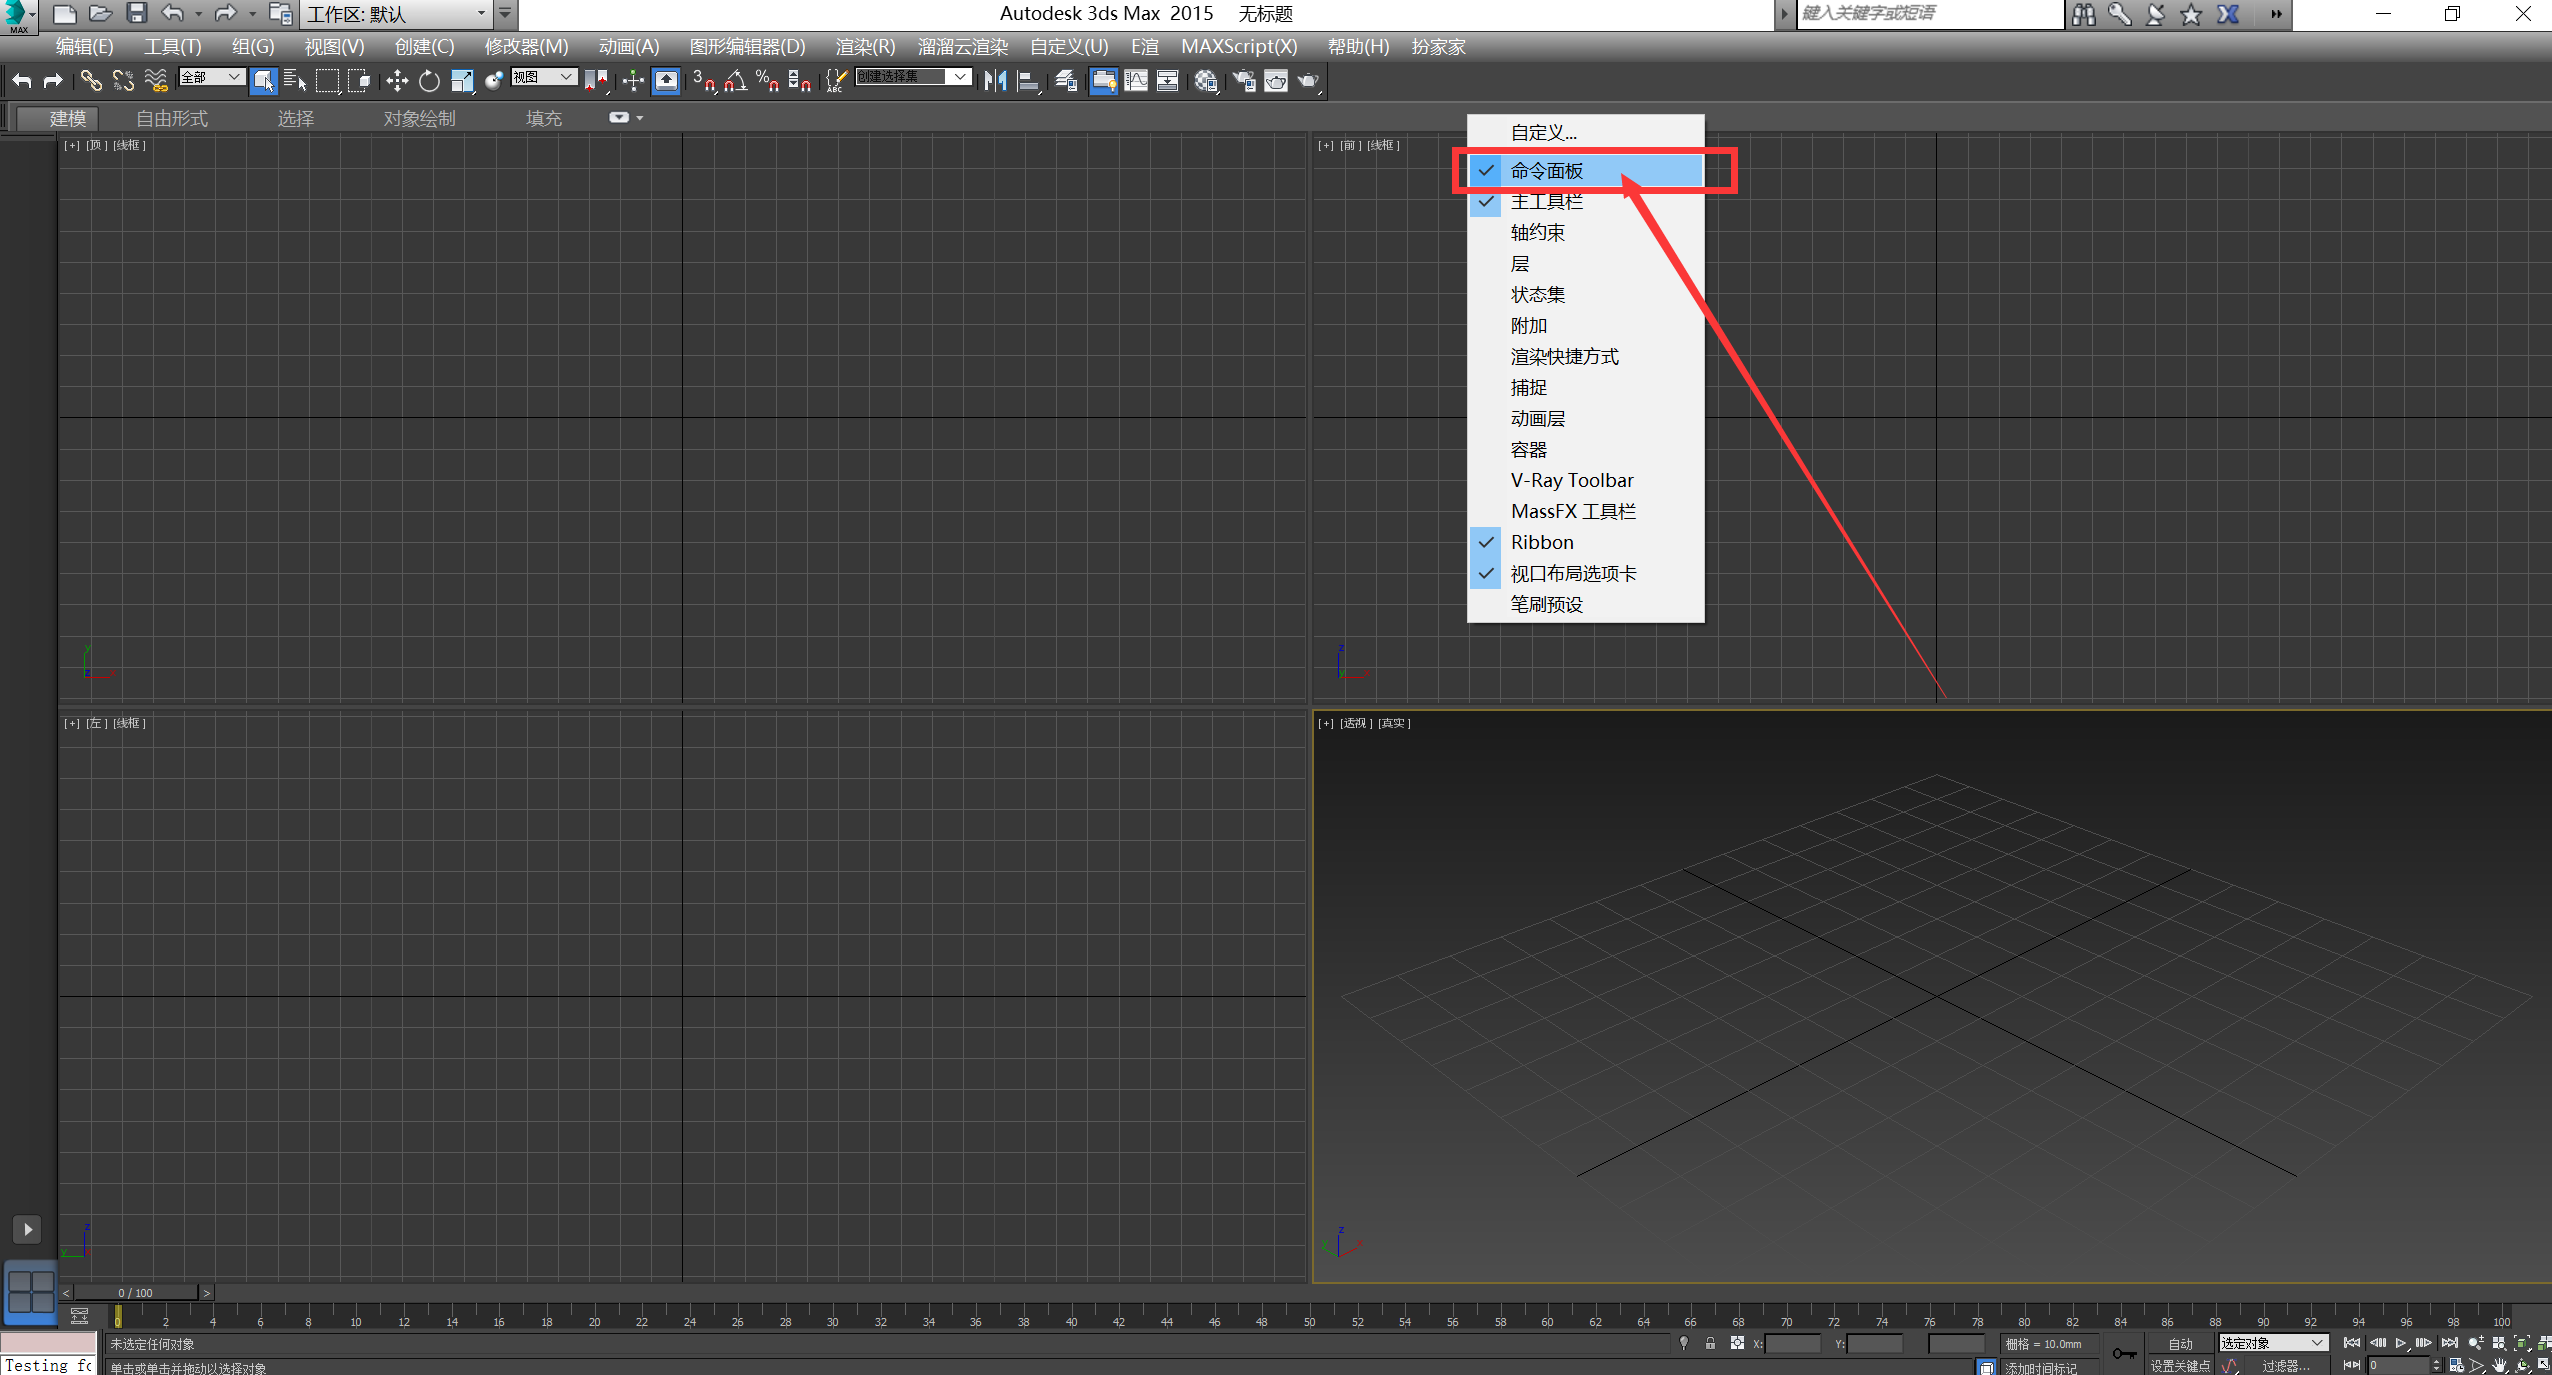Screen dimensions: 2552x1375
Task: Click the 0 / 100 time slider
Action: coord(135,1292)
